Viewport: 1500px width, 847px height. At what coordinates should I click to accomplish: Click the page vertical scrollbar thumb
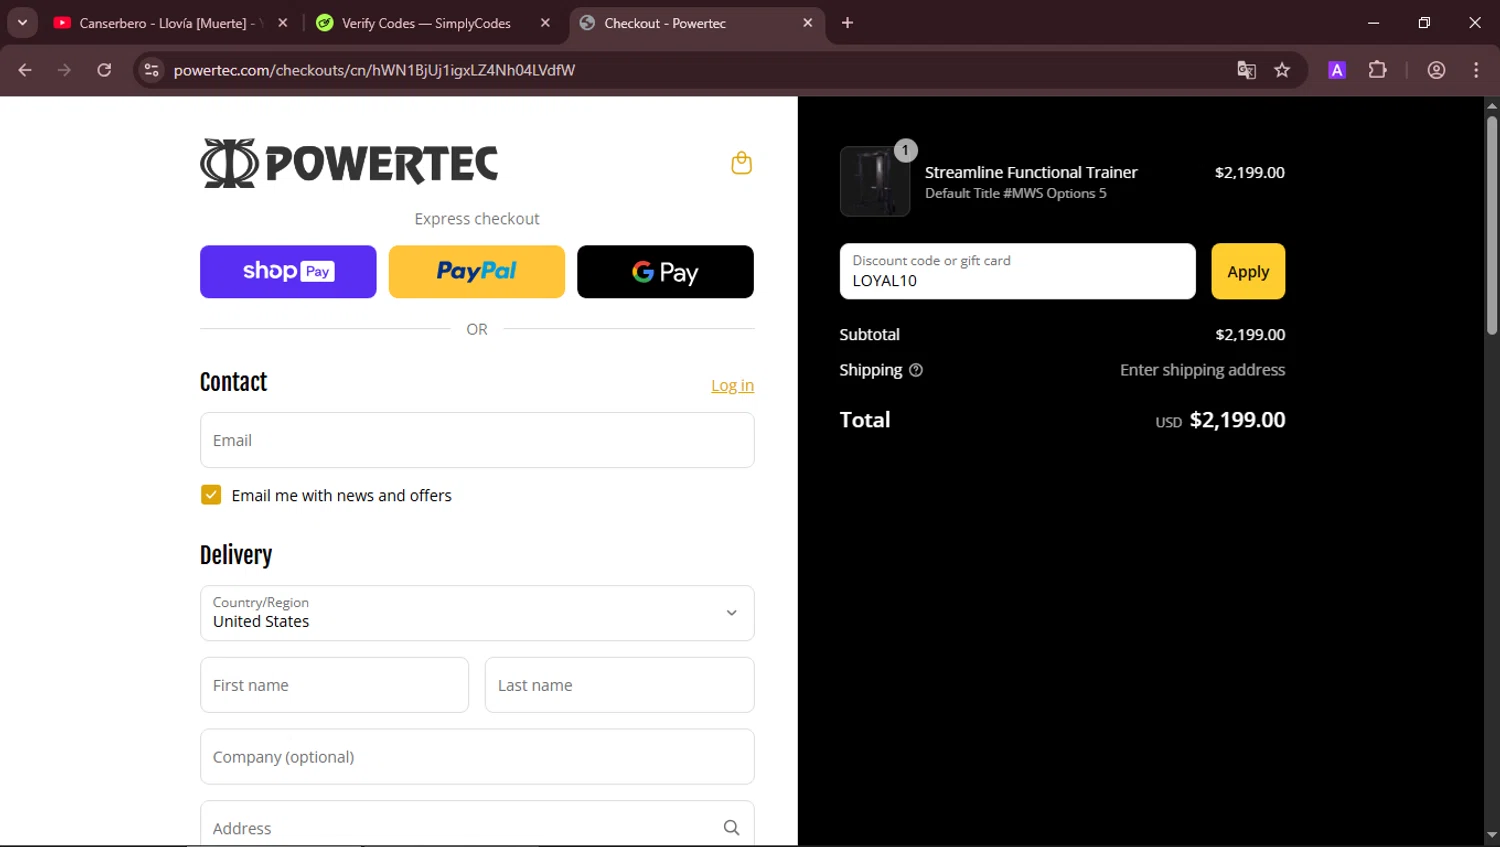click(1492, 225)
